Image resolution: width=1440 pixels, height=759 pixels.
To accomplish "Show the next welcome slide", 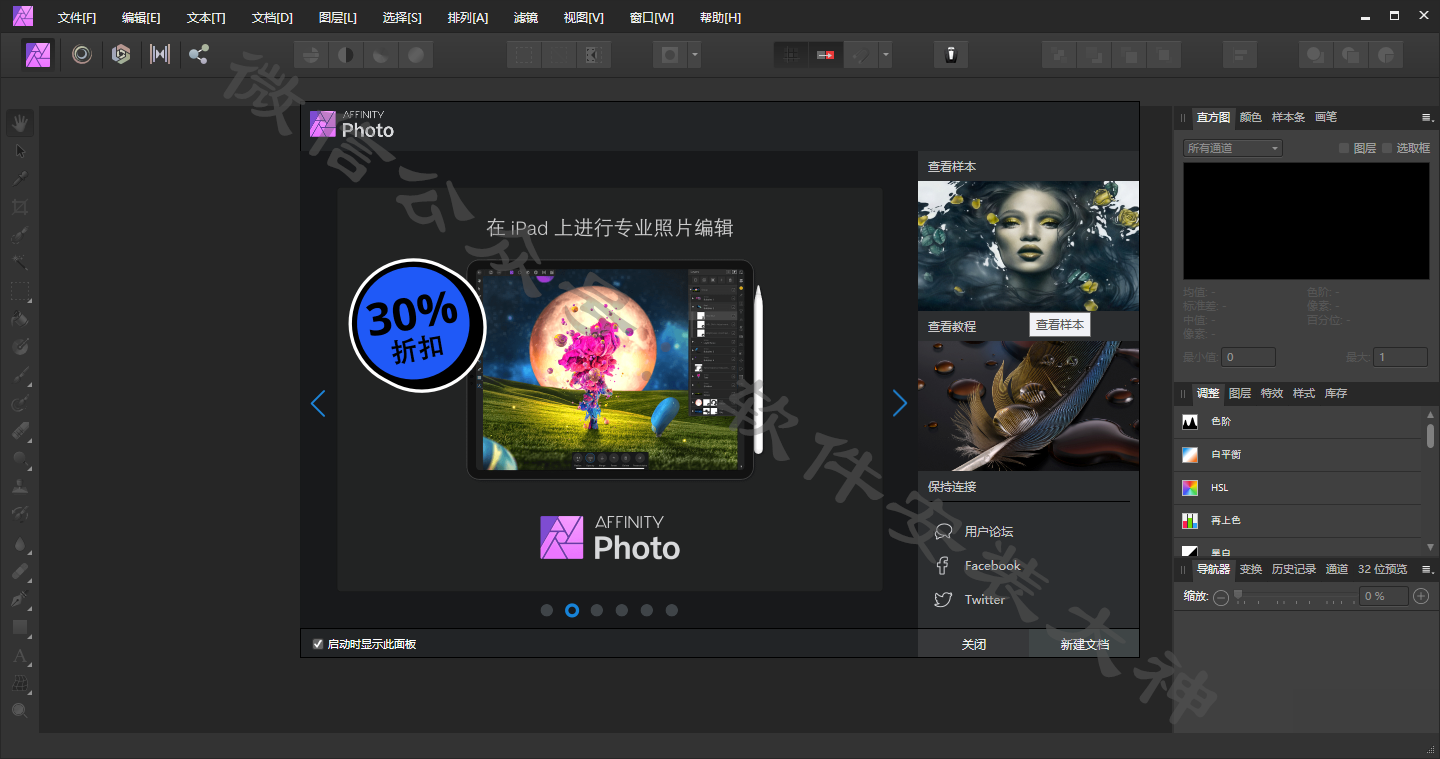I will 900,404.
